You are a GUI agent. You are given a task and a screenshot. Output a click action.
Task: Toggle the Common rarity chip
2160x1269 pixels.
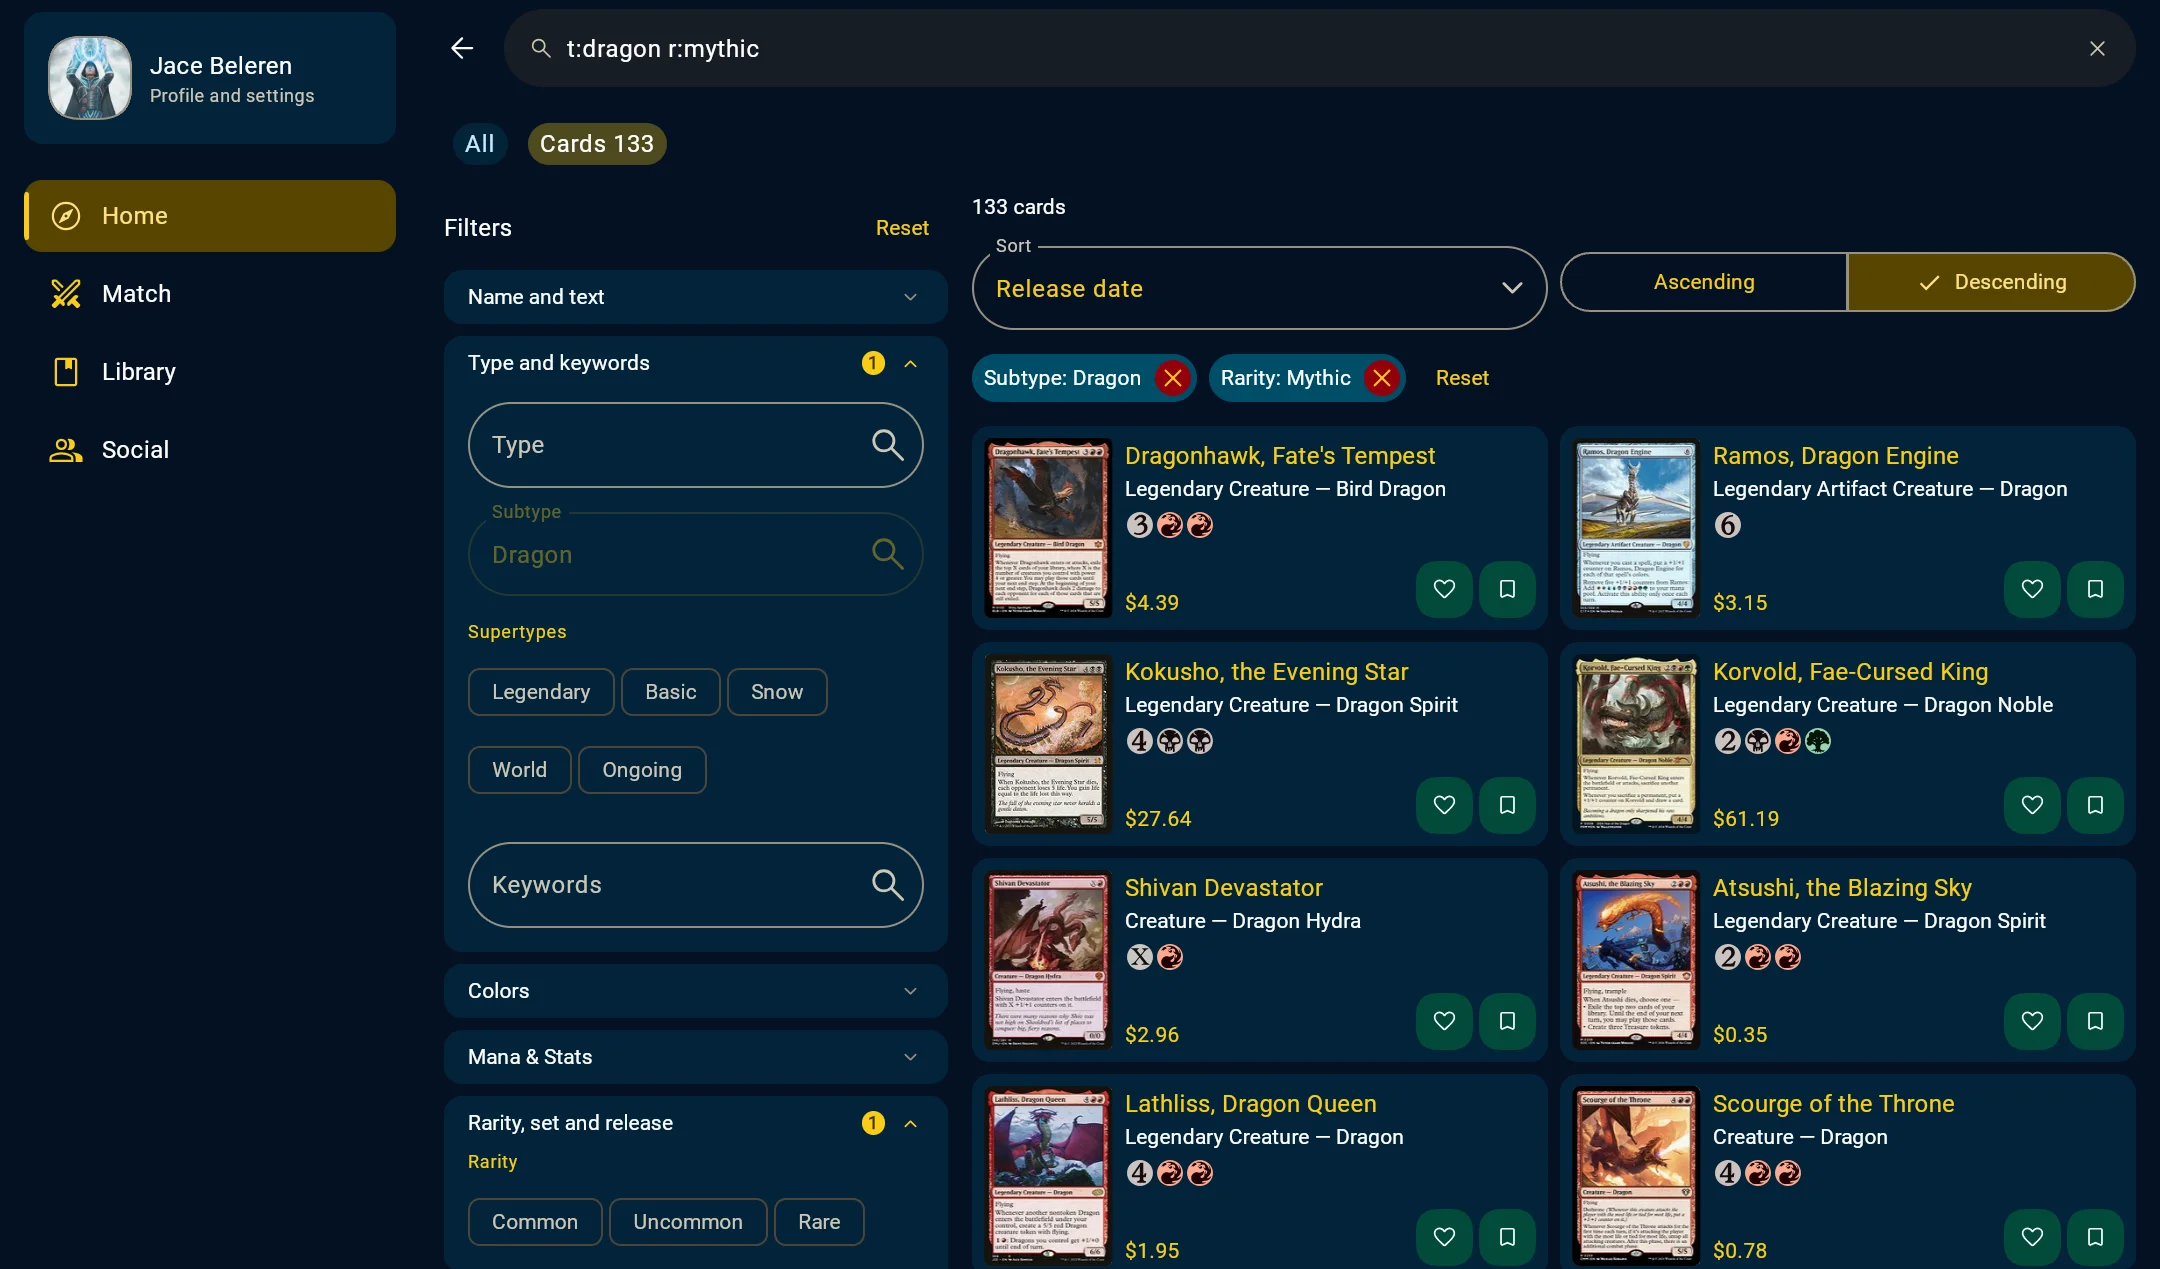pos(535,1222)
